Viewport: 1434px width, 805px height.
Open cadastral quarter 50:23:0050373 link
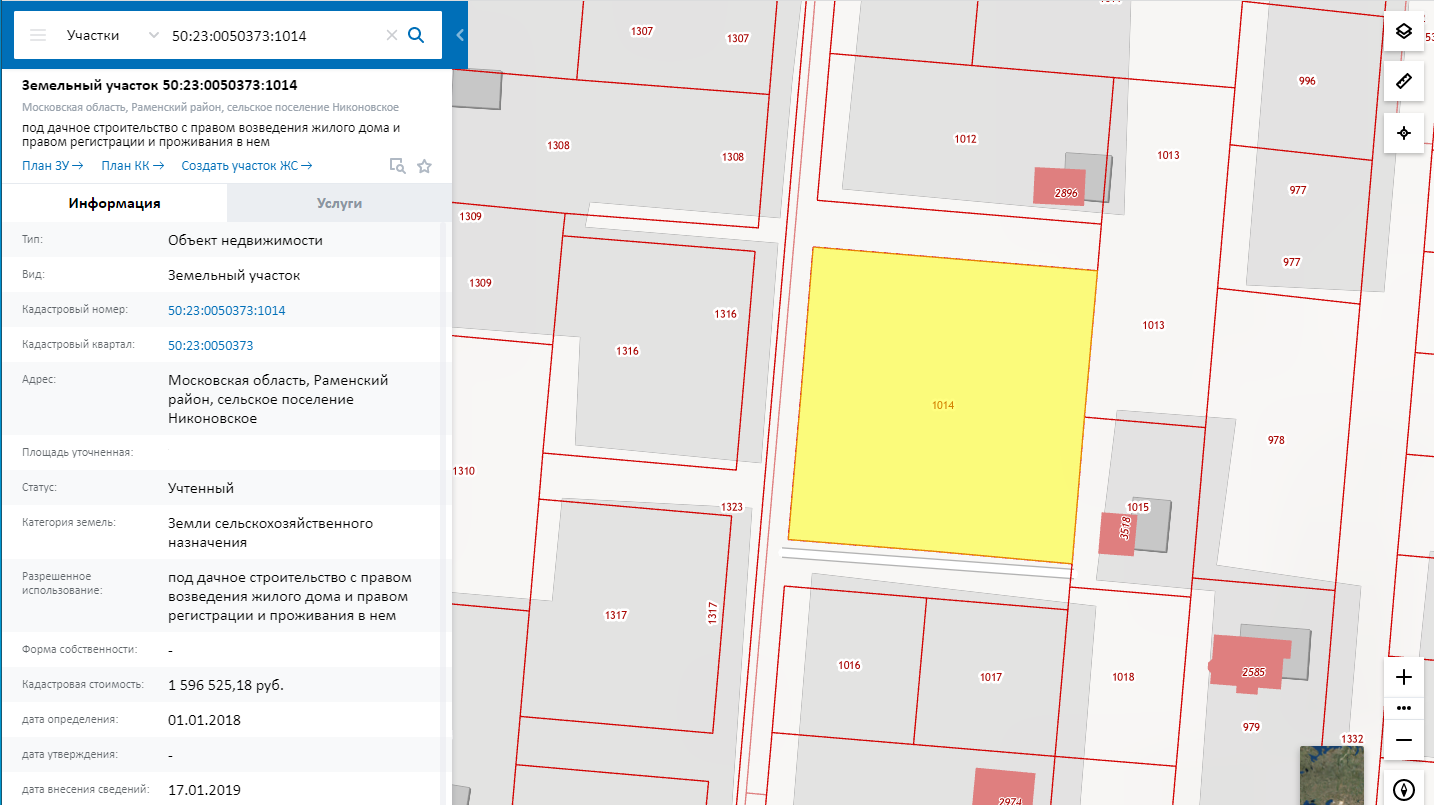coord(210,345)
